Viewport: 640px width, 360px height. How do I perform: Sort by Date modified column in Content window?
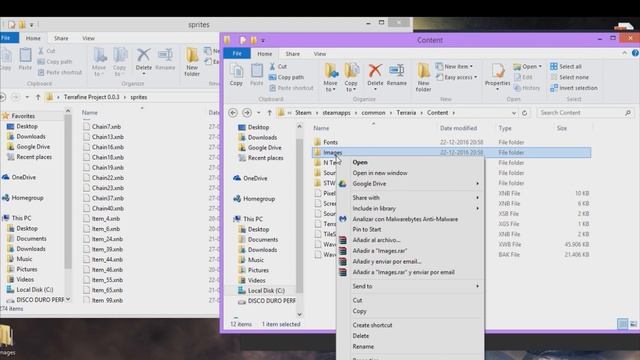click(458, 128)
